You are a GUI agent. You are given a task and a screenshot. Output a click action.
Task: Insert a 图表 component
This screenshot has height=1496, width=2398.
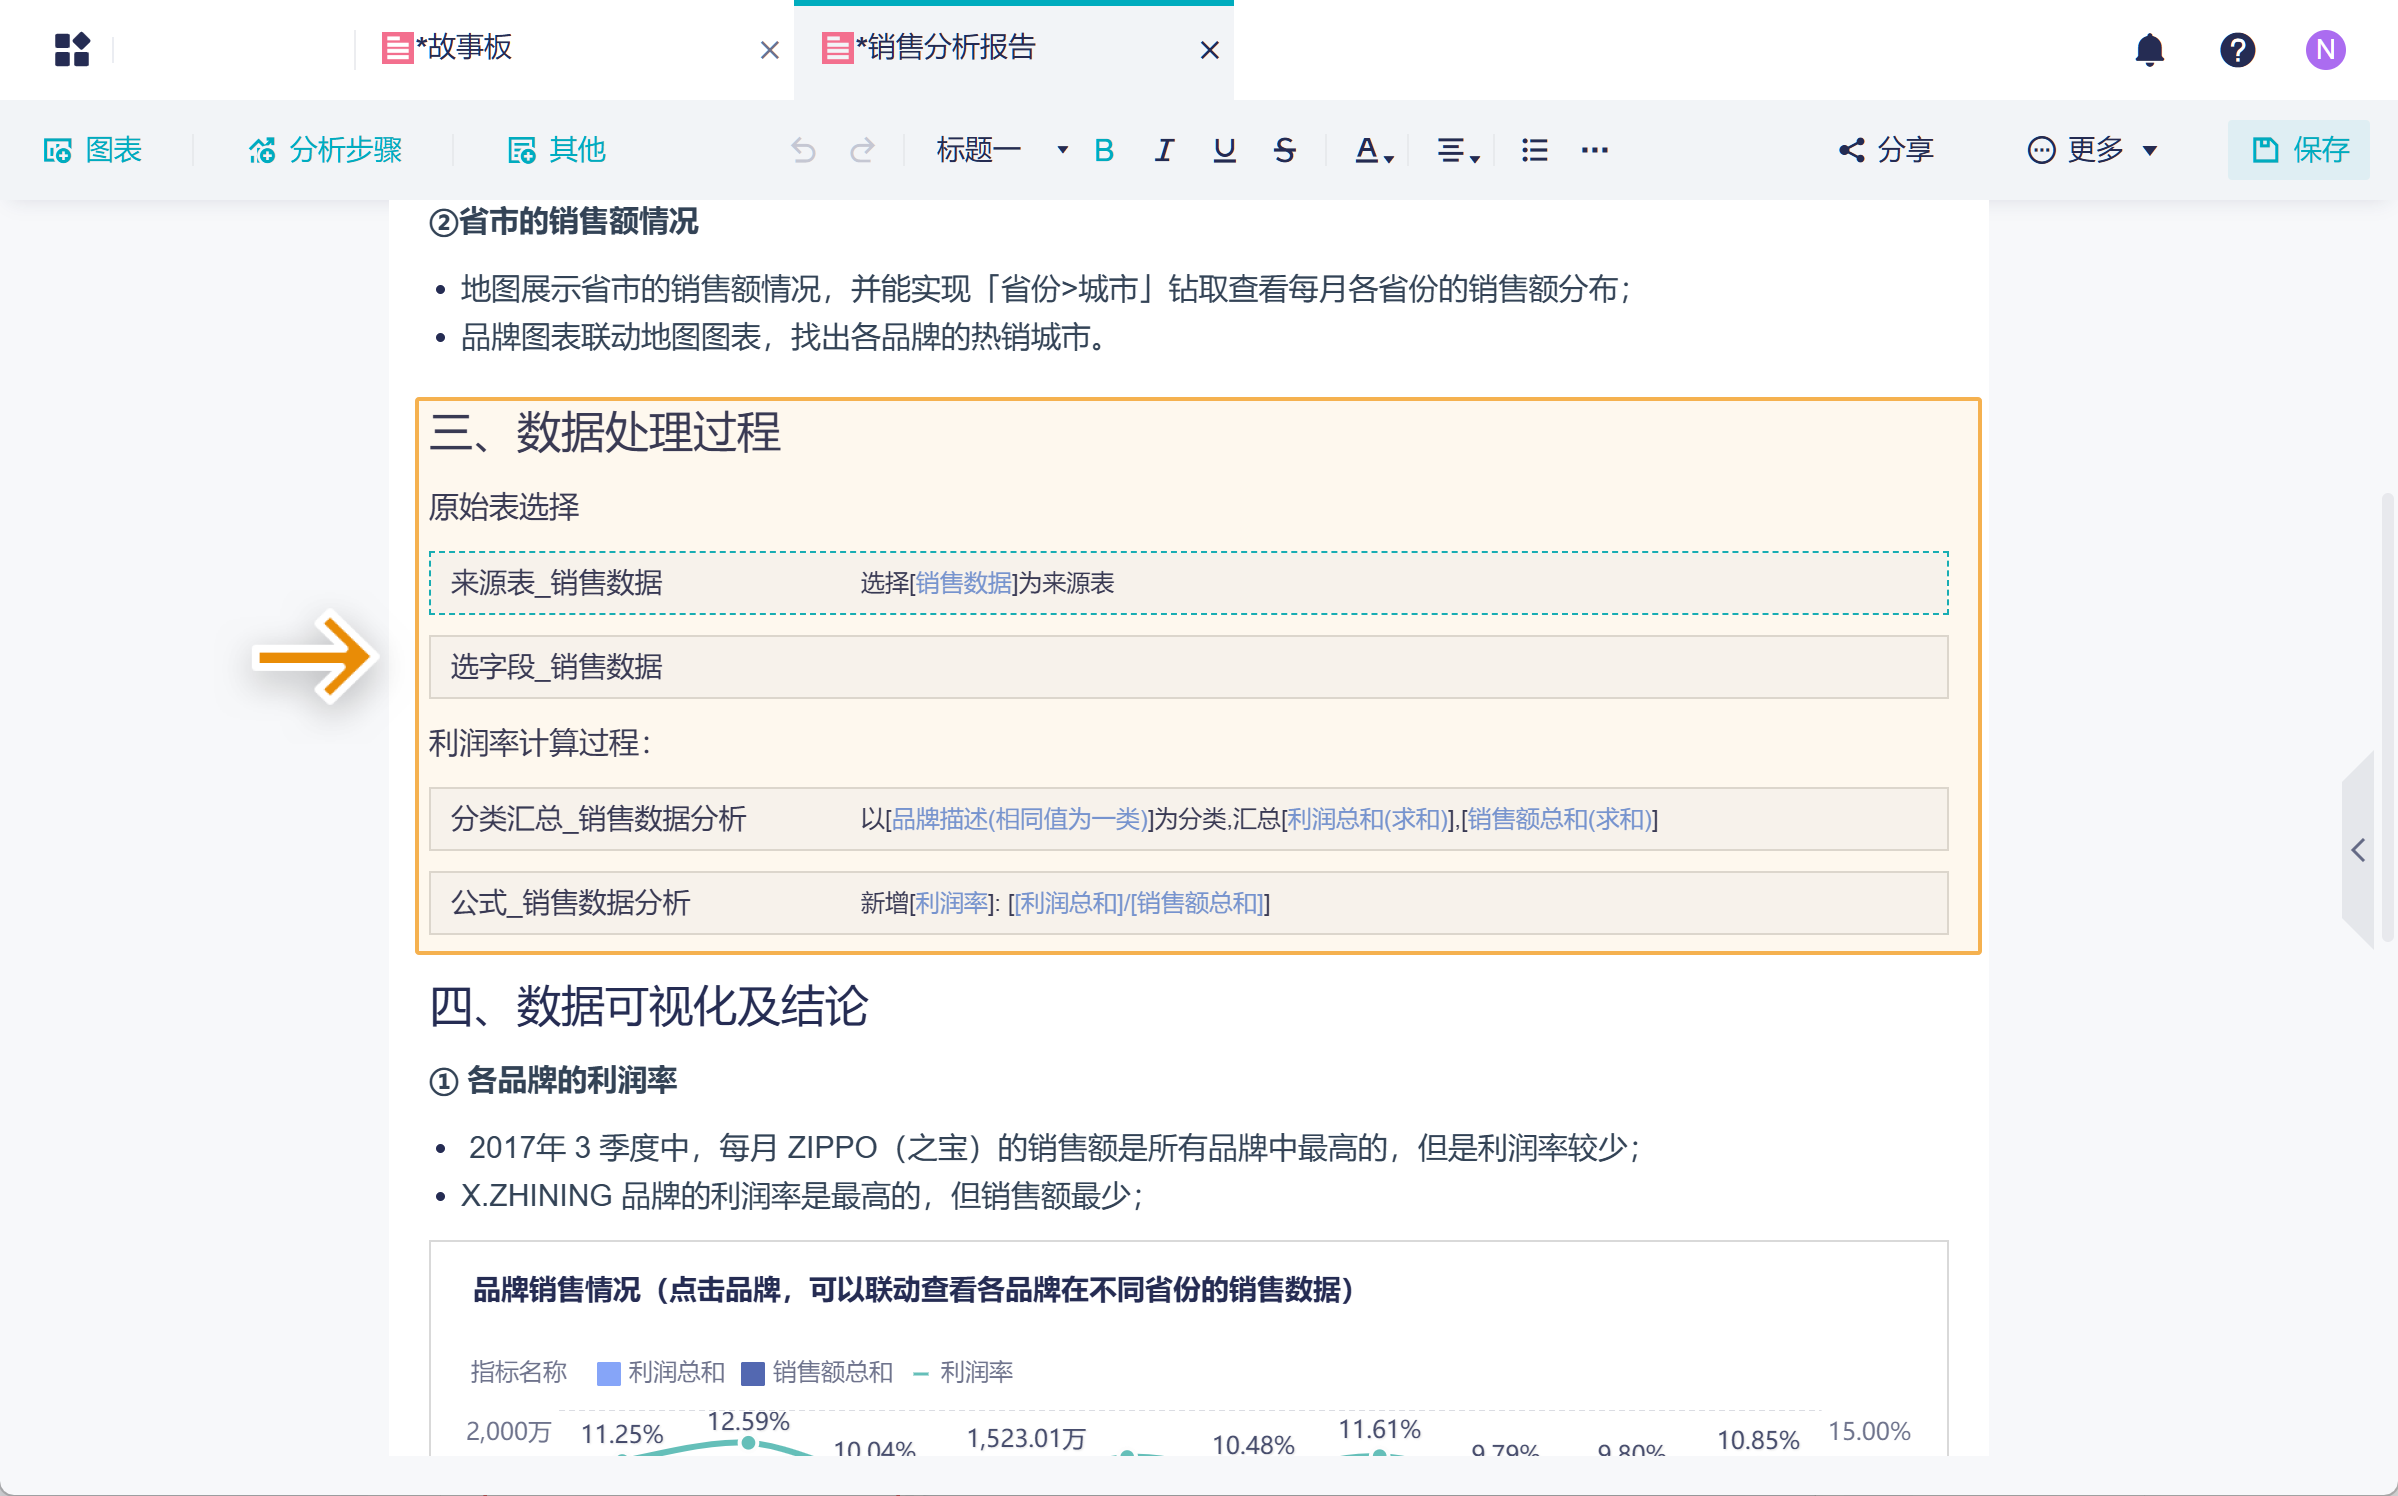click(x=92, y=150)
